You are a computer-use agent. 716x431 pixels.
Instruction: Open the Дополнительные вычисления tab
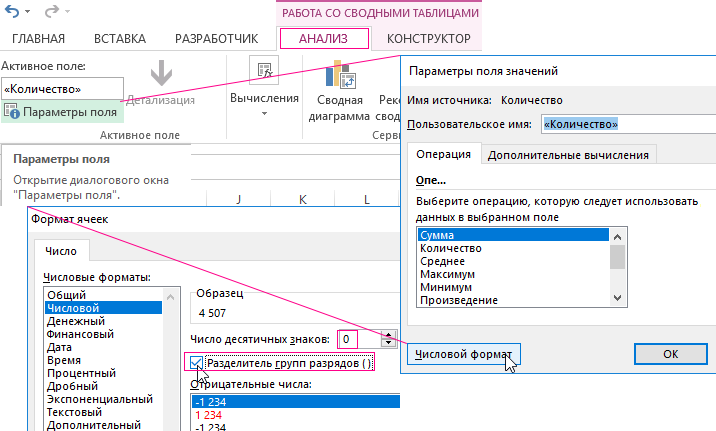(x=568, y=155)
